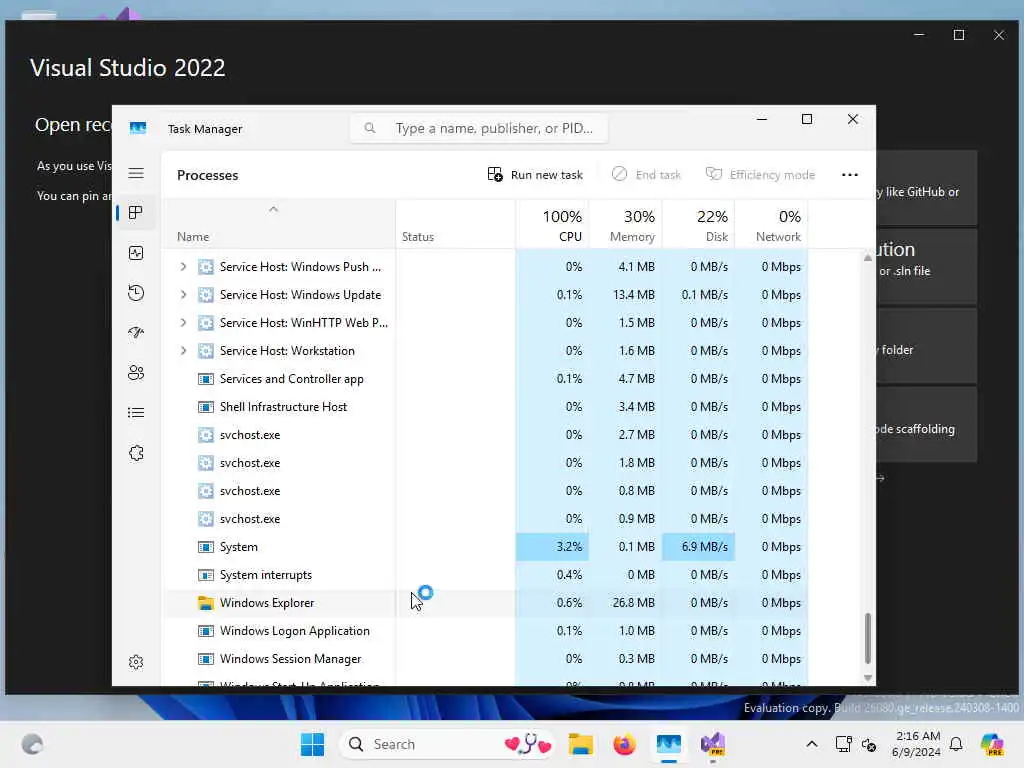Viewport: 1024px width, 768px height.
Task: Sort processes by Disk column
Action: (699, 225)
